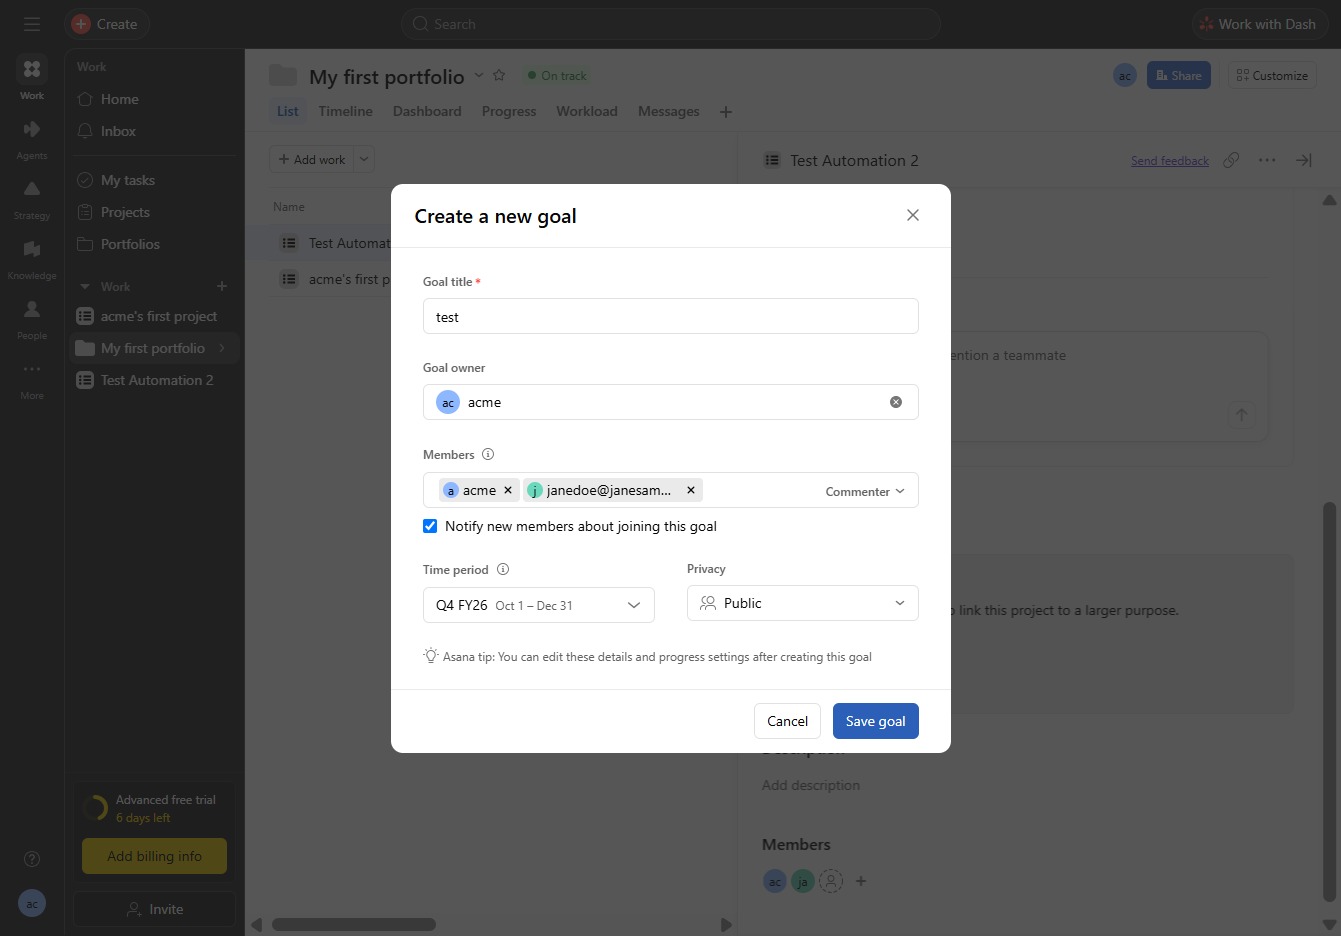Screen dimensions: 1341x936
Task: Click the Goal title input field
Action: [x=670, y=316]
